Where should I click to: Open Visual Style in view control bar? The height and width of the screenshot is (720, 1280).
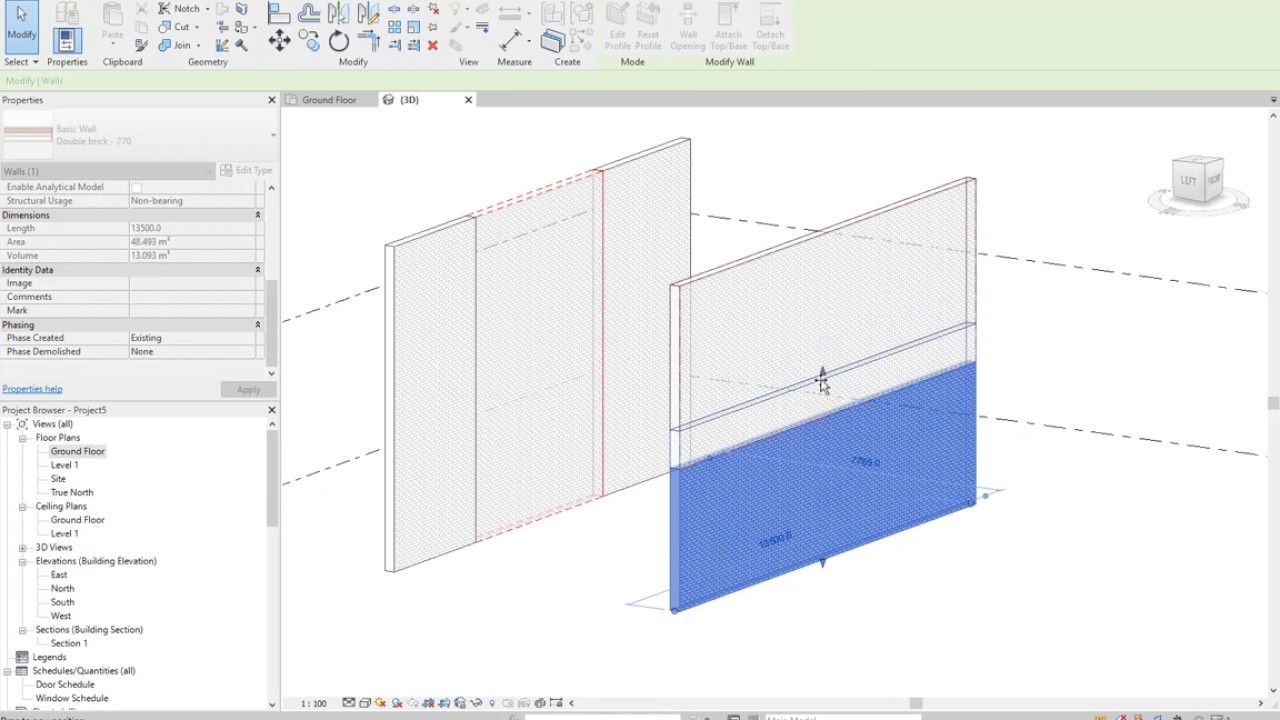pos(365,703)
